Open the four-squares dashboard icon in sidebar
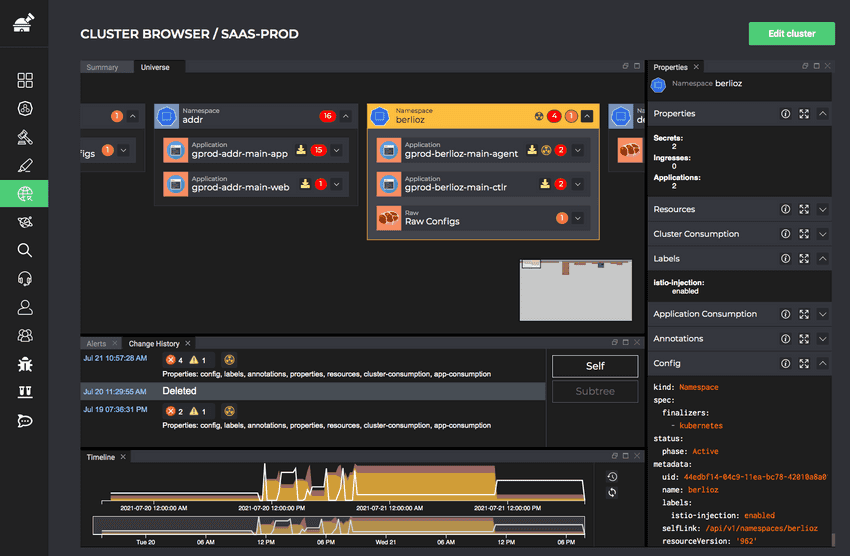850x556 pixels. 25,80
